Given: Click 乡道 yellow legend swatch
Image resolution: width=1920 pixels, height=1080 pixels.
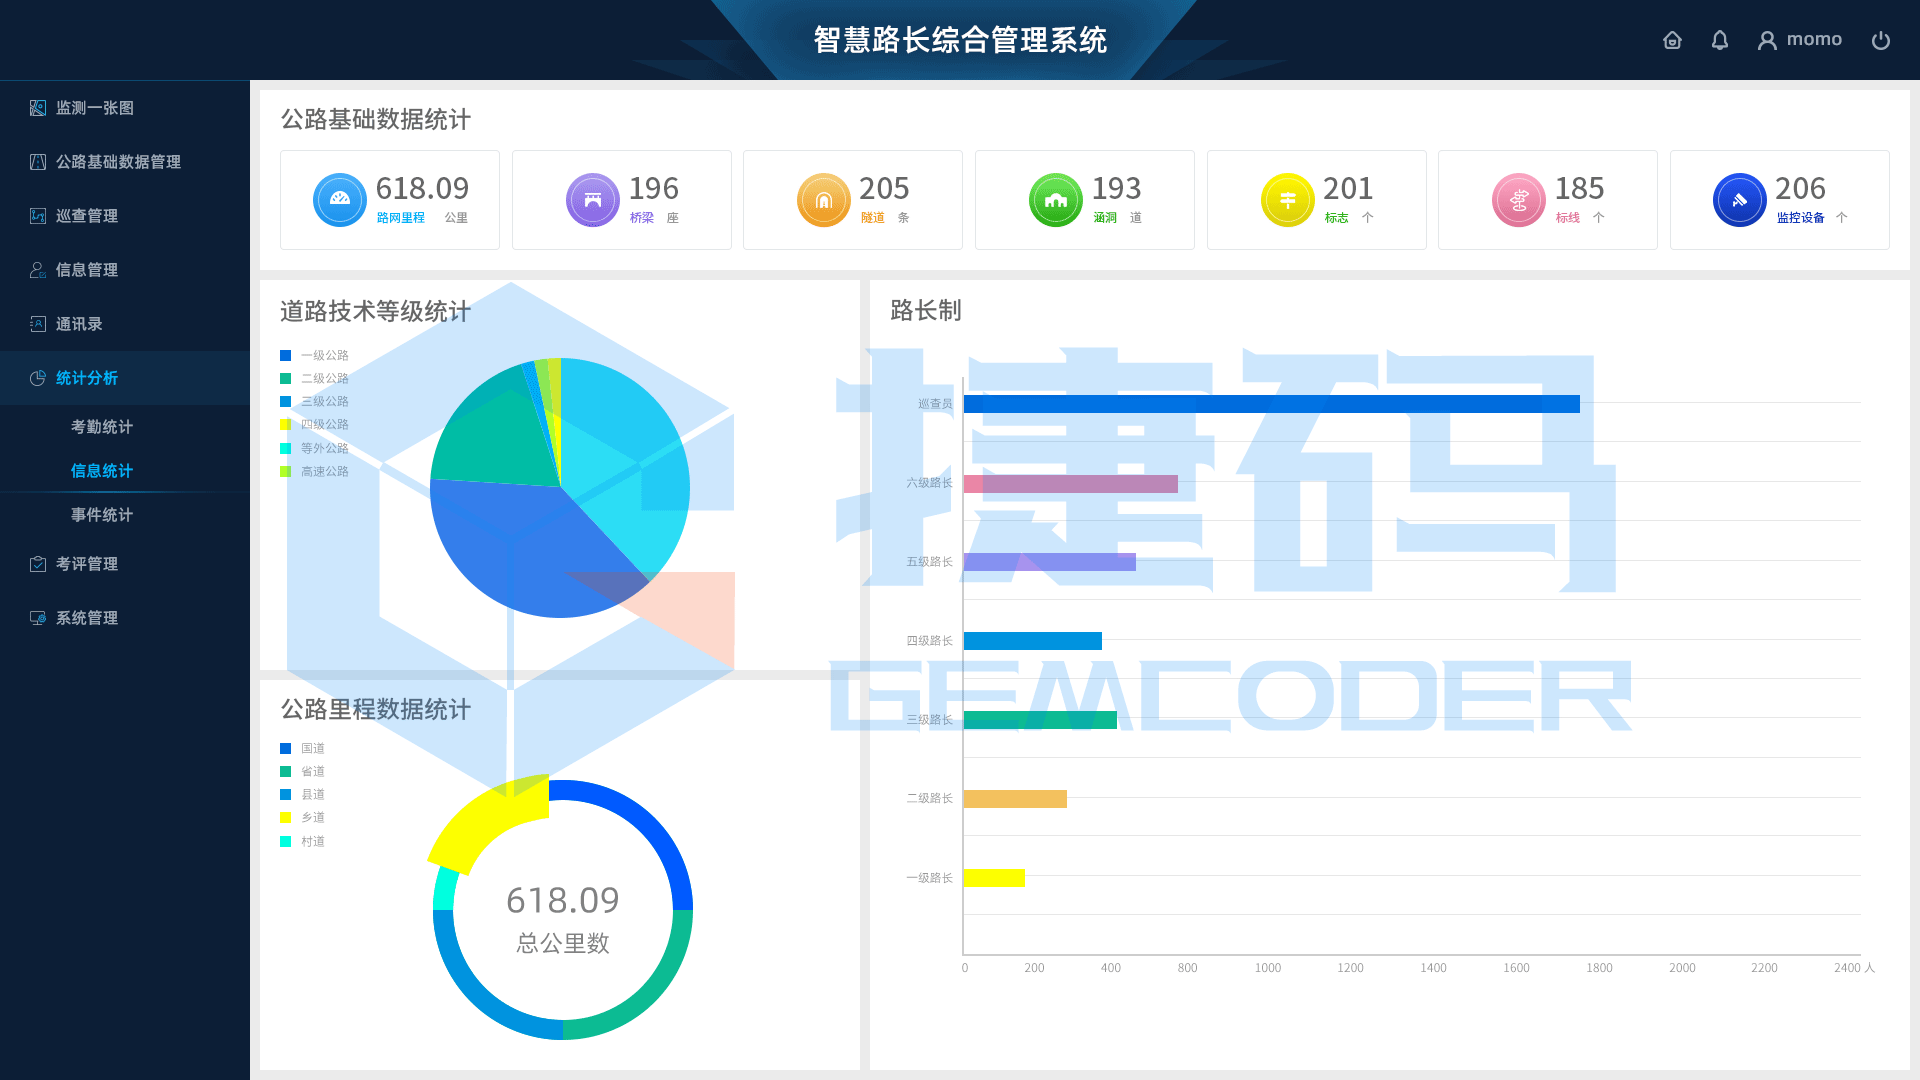Looking at the screenshot, I should pos(285,818).
